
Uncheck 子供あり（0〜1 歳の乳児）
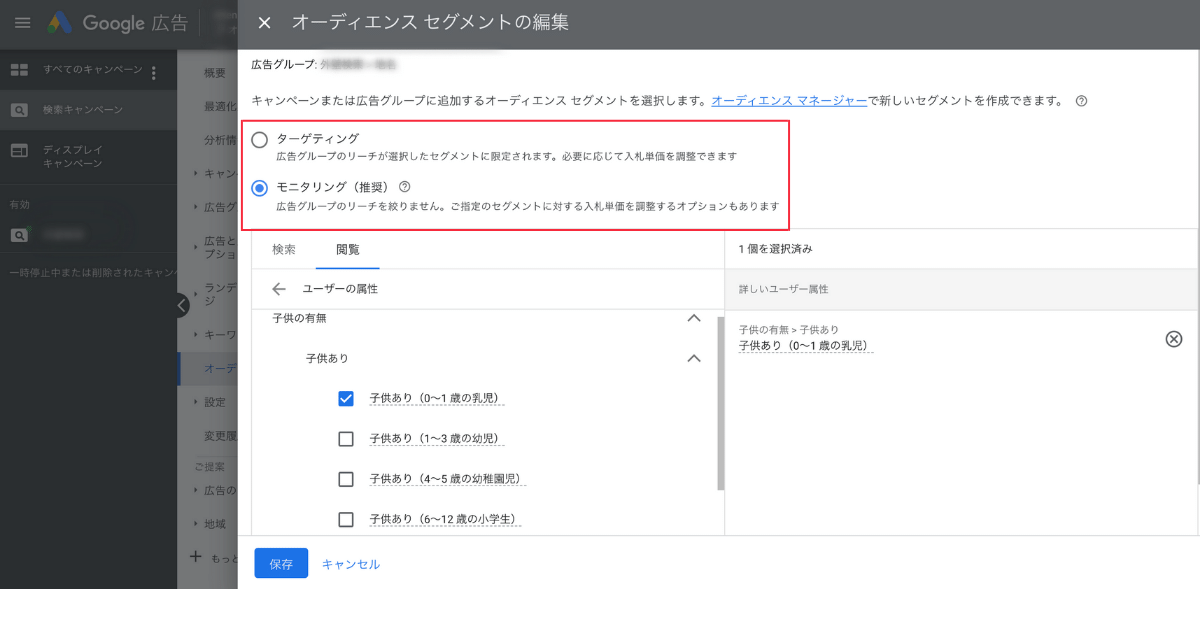click(x=346, y=398)
